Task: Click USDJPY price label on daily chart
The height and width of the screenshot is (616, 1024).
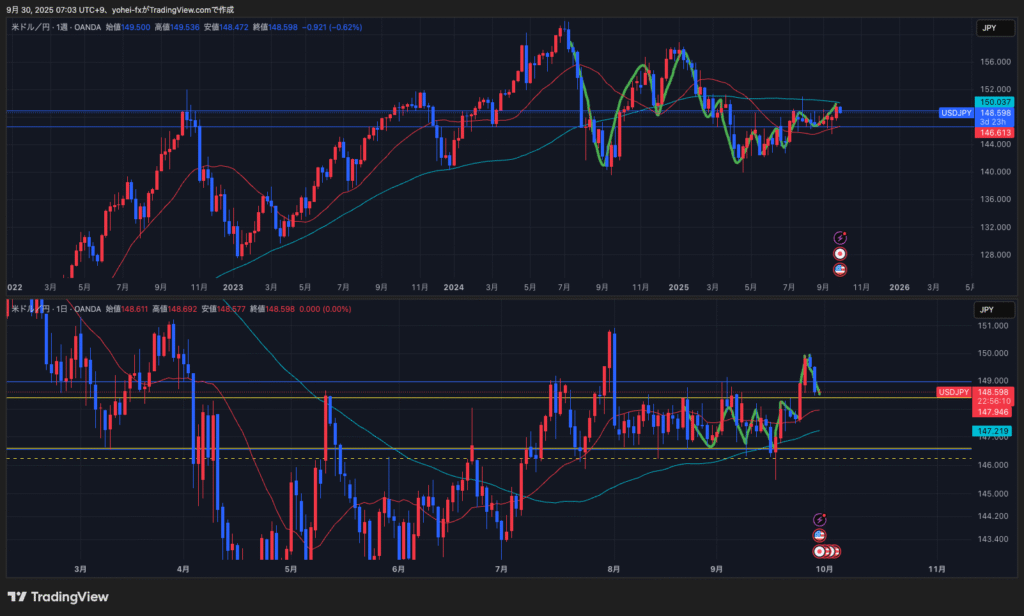Action: pyautogui.click(x=953, y=392)
